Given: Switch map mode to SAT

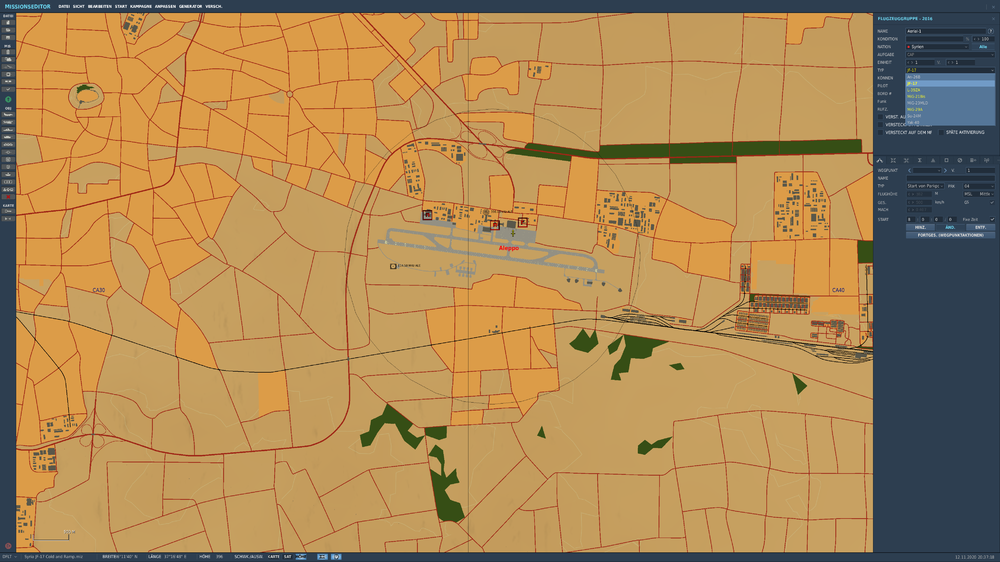Looking at the screenshot, I should 288,557.
